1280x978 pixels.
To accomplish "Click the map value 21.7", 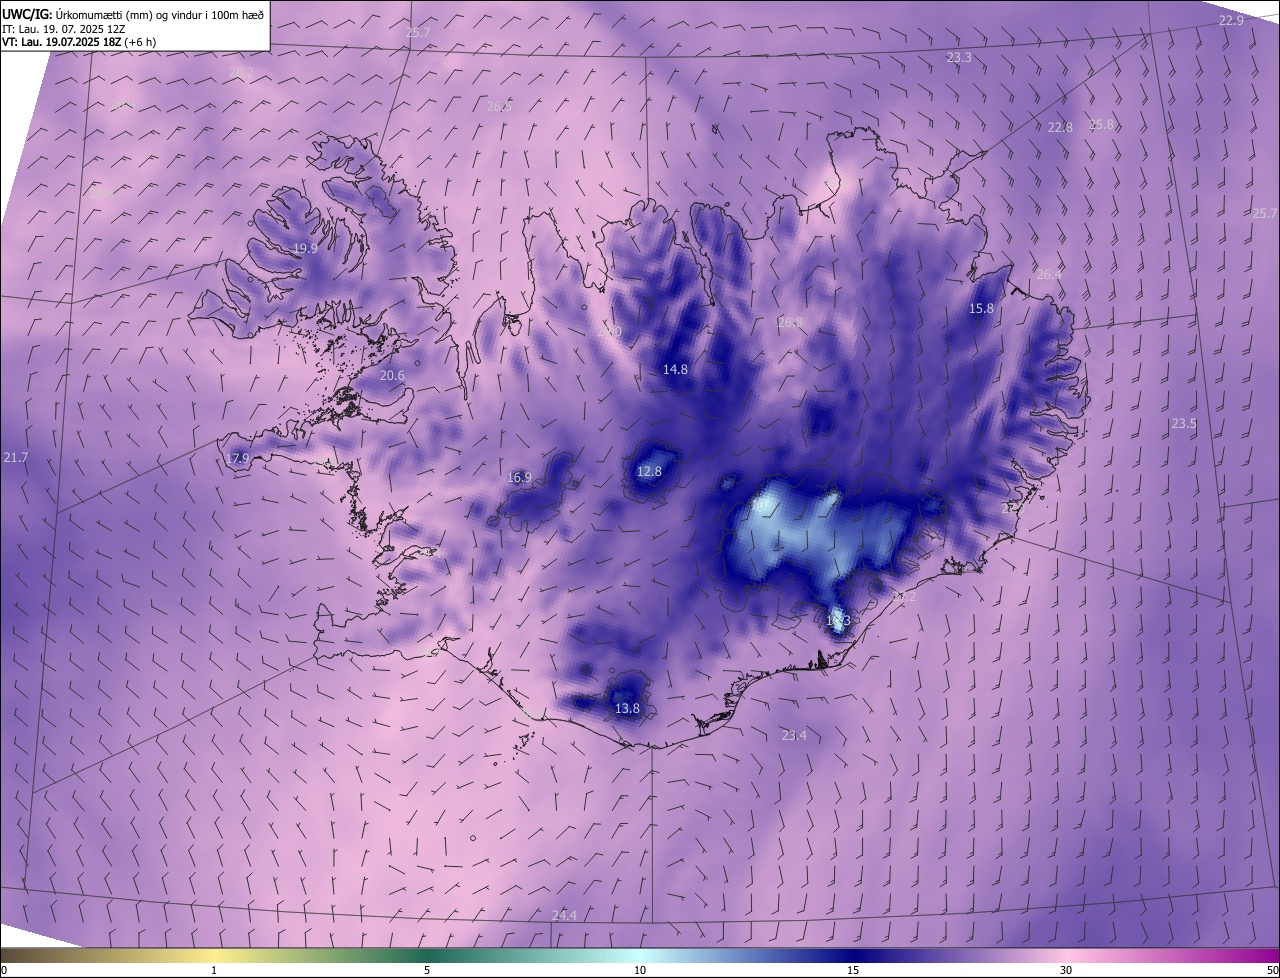I will coord(16,457).
